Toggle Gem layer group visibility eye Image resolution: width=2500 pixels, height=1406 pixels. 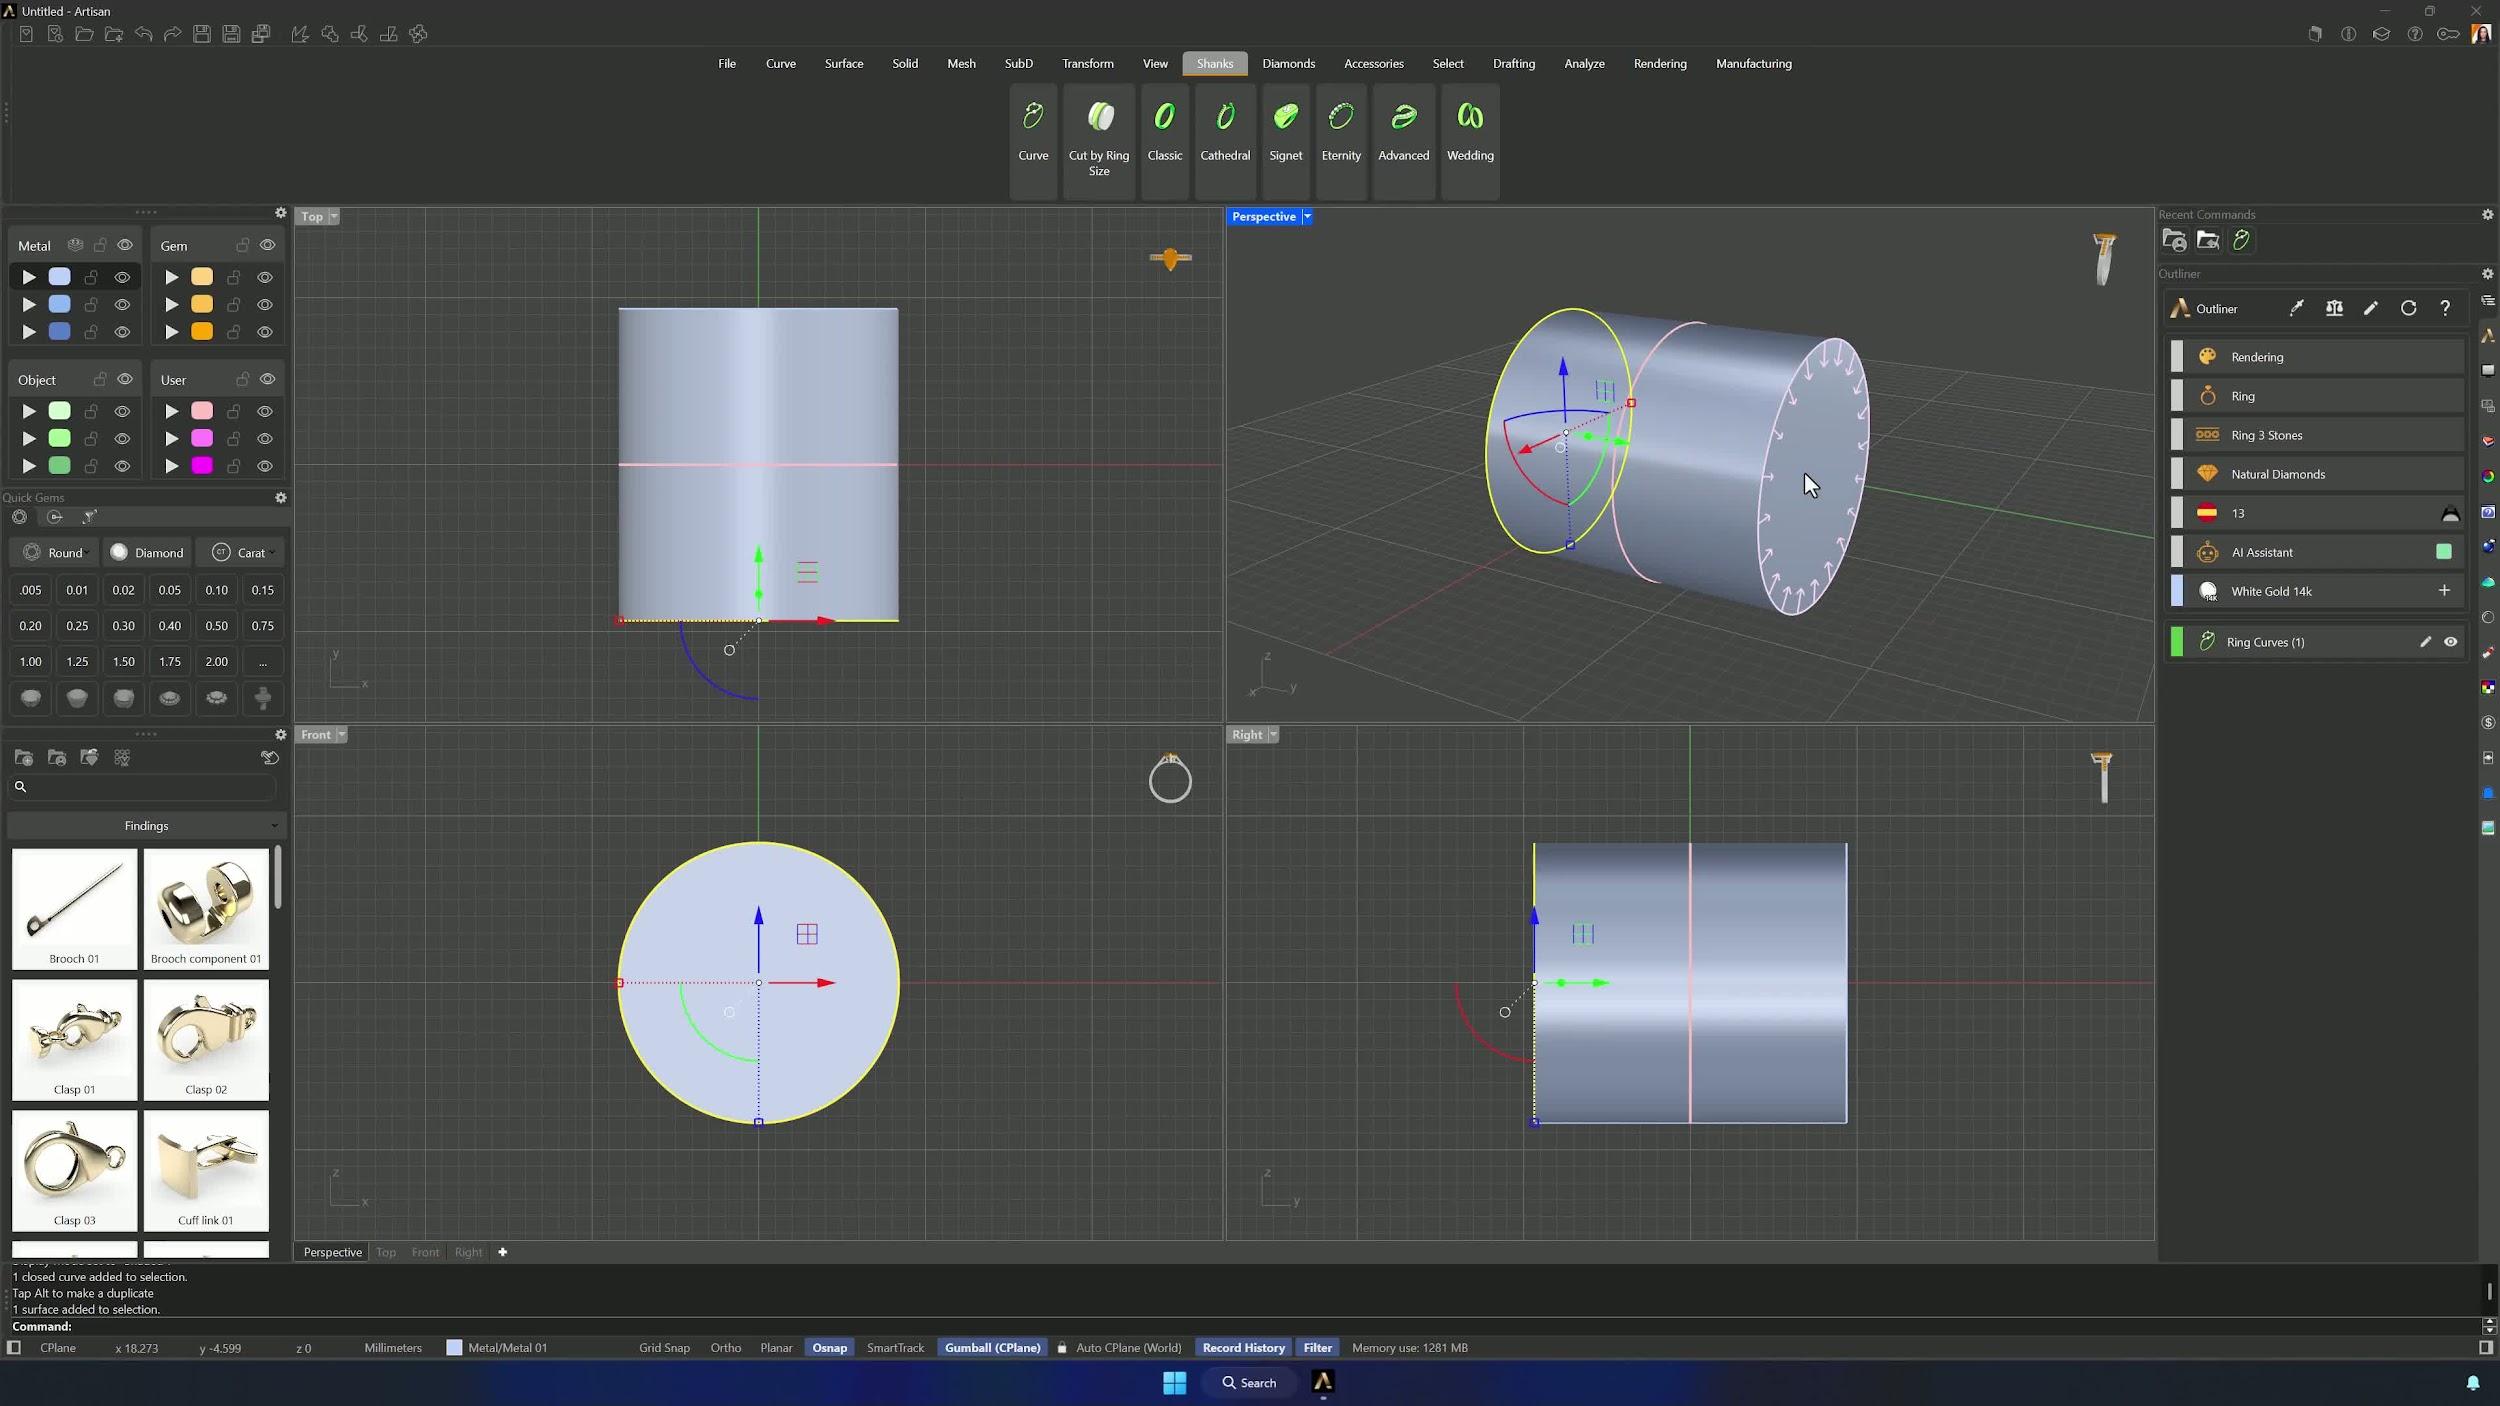point(267,245)
